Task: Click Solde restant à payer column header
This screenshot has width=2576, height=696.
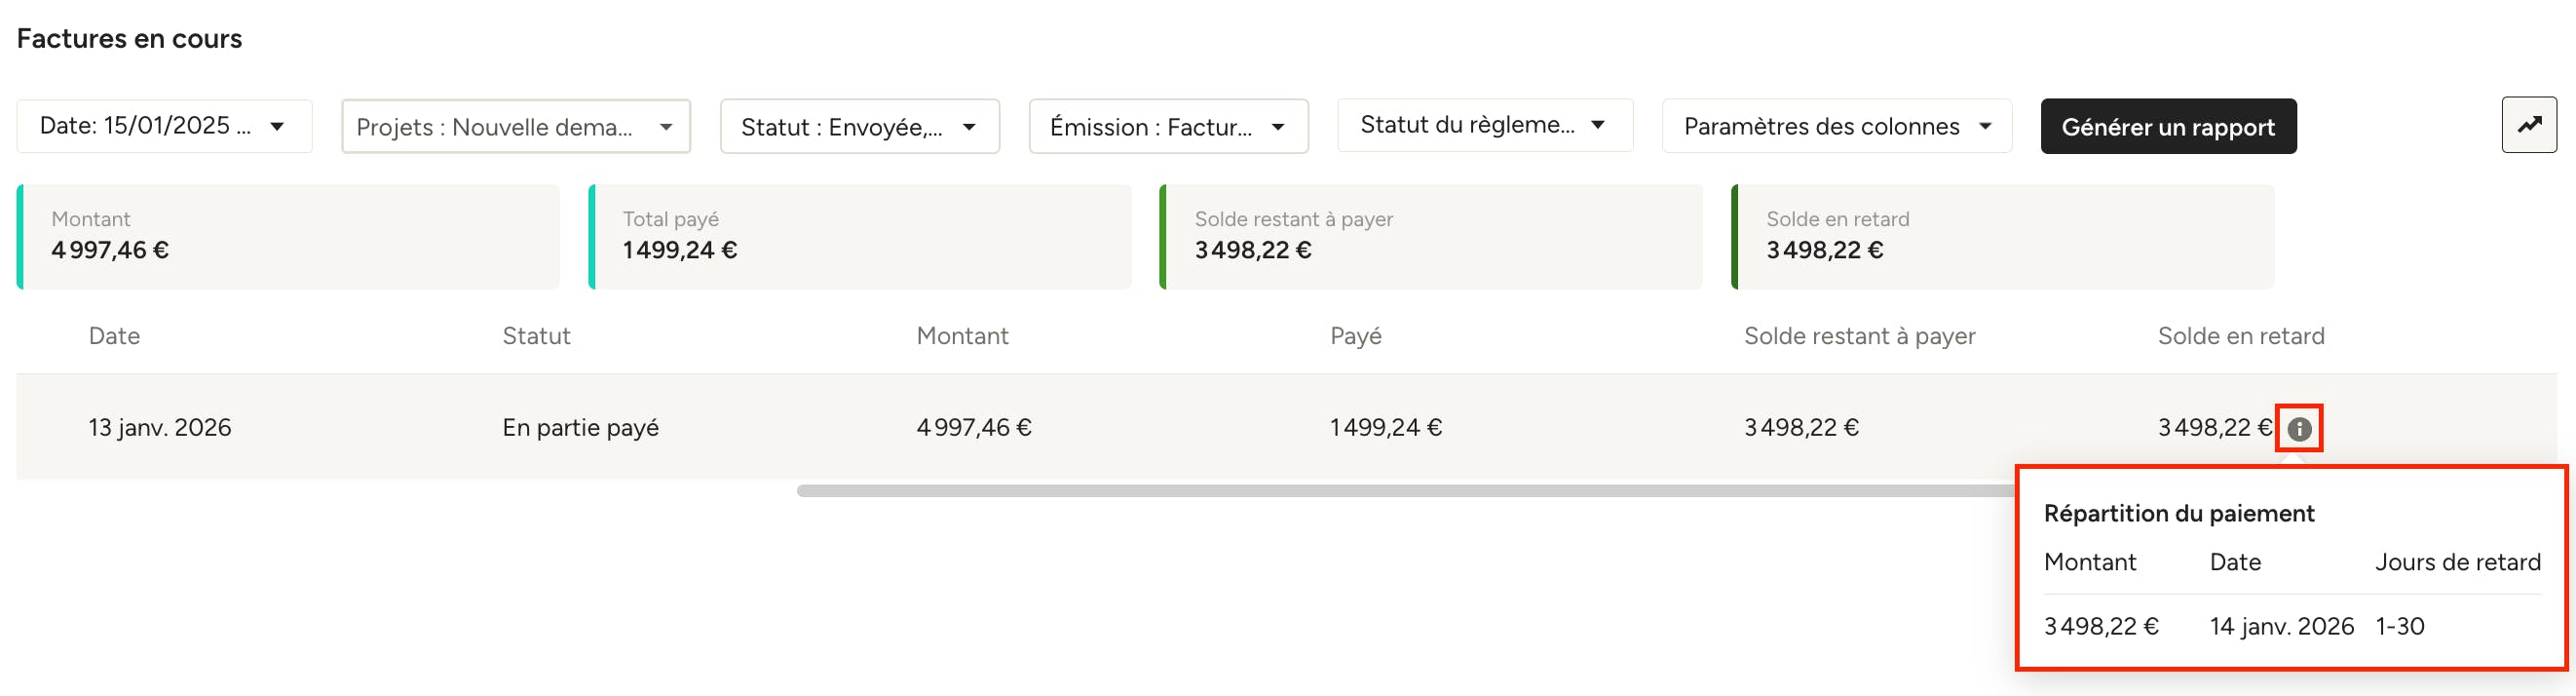Action: [1859, 336]
